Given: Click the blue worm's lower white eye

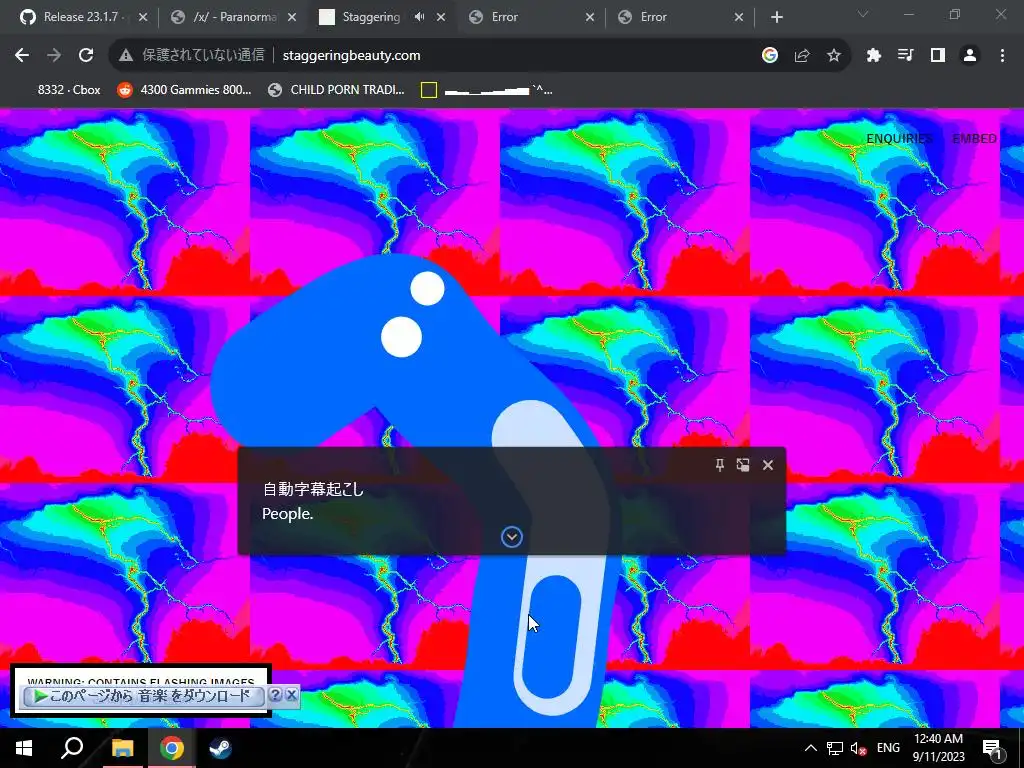Looking at the screenshot, I should [x=401, y=337].
